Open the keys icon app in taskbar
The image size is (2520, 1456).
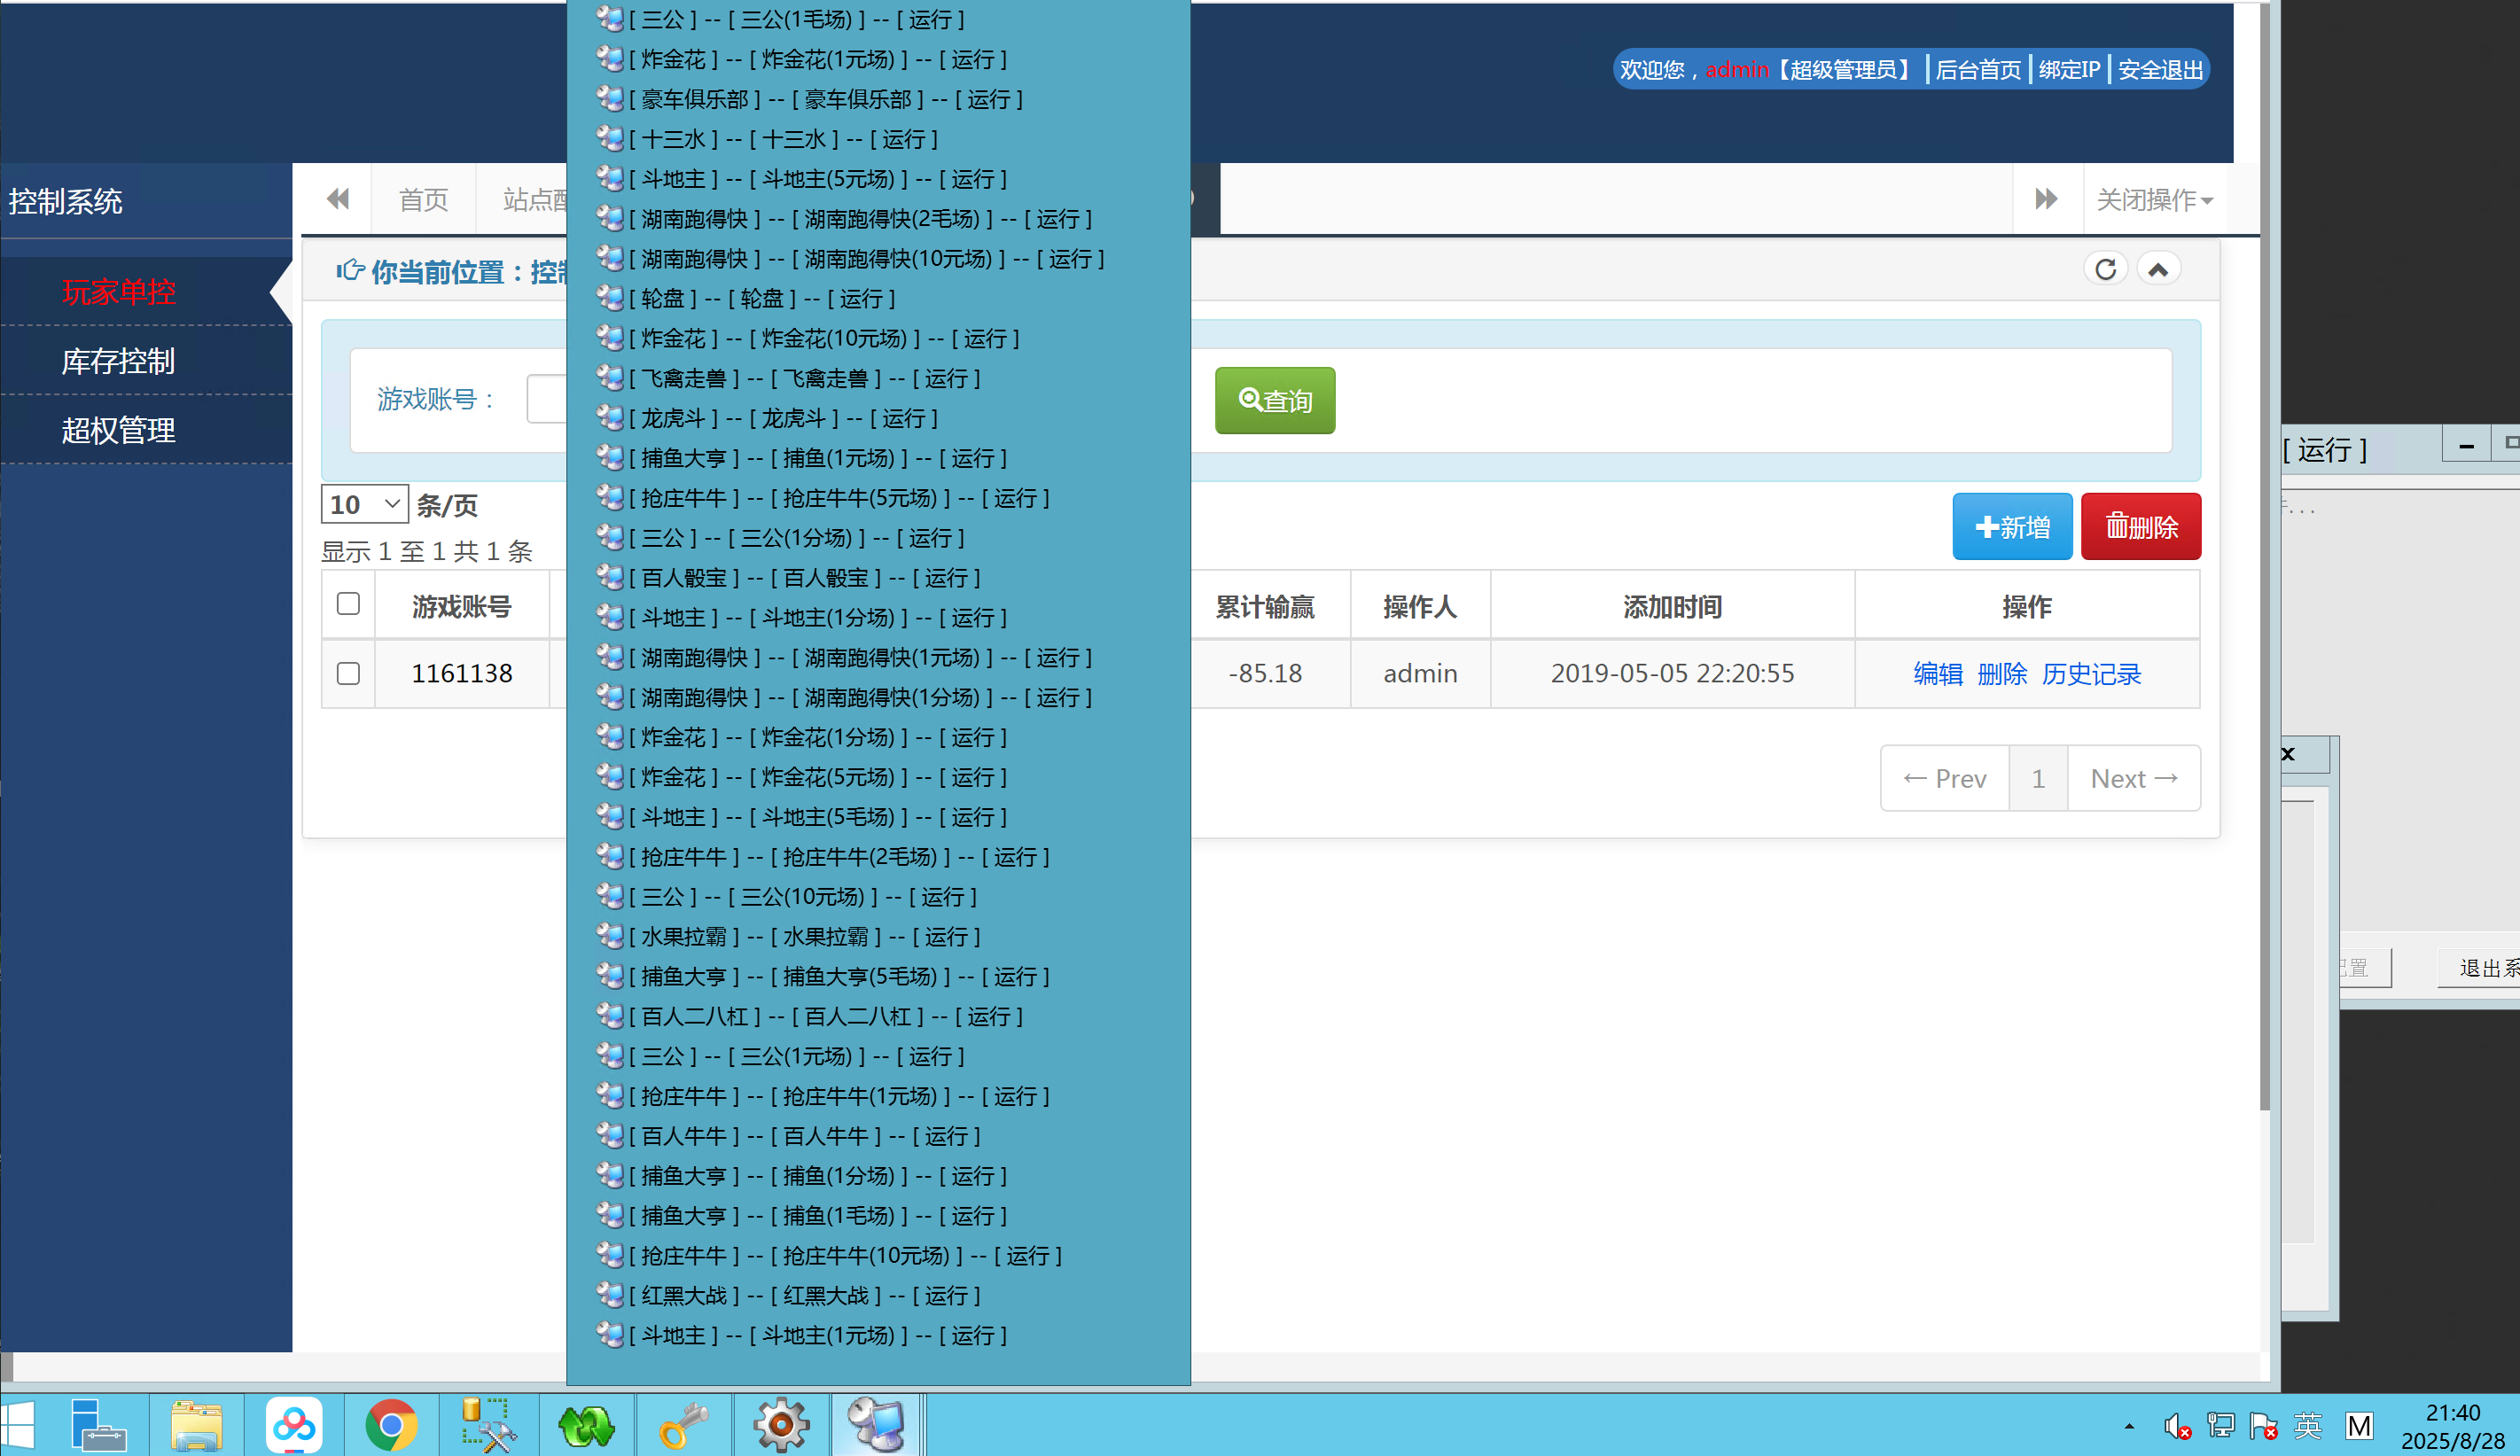[x=684, y=1425]
